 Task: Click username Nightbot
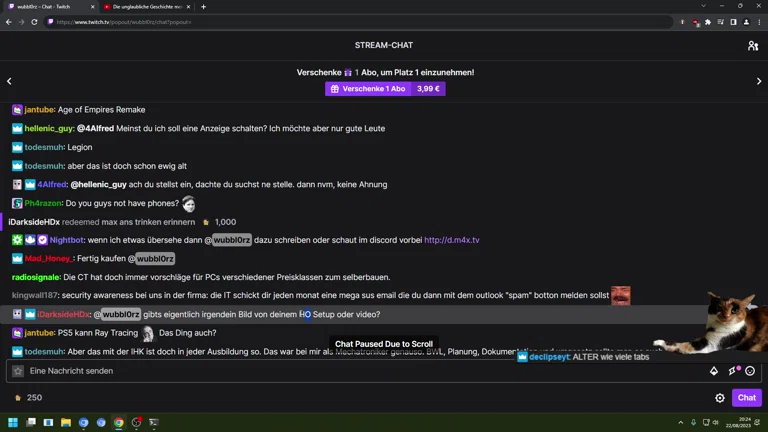(x=67, y=240)
